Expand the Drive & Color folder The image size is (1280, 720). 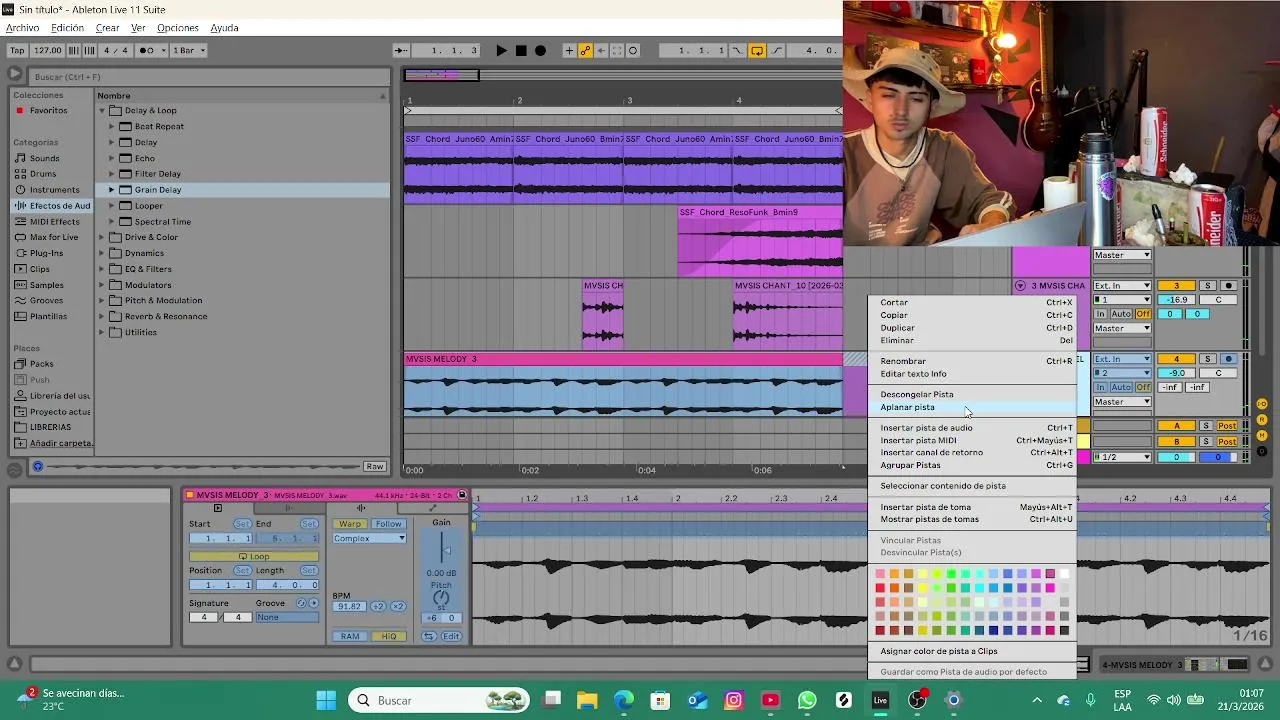click(x=102, y=237)
